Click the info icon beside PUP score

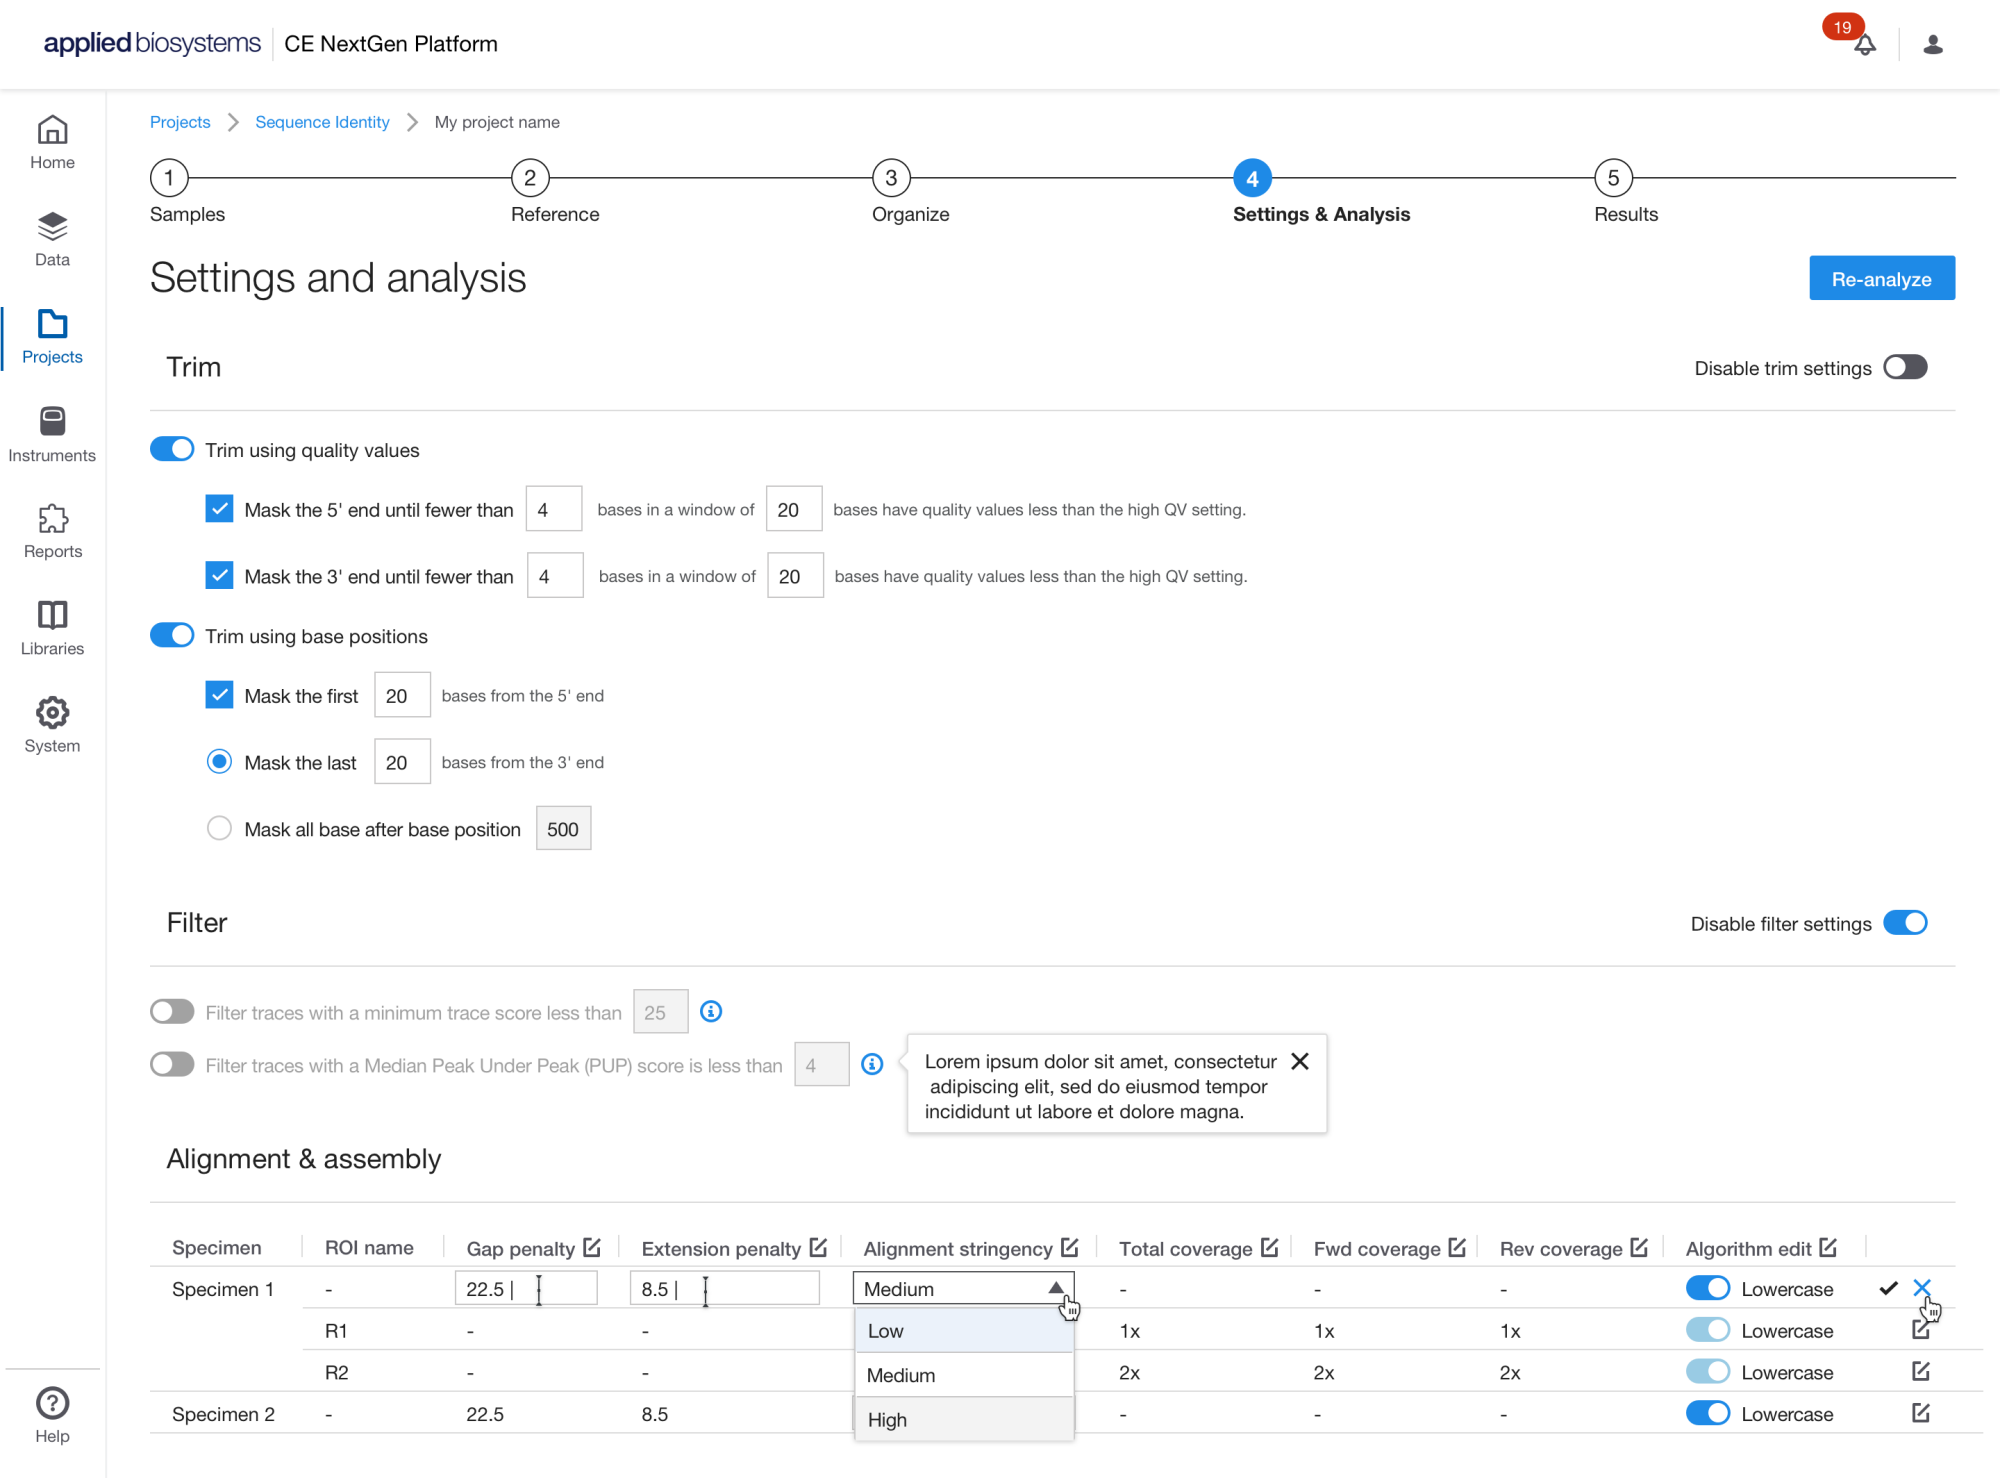click(872, 1064)
